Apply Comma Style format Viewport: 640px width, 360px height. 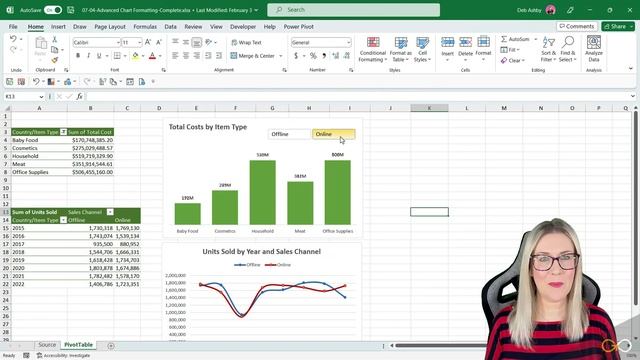[324, 56]
